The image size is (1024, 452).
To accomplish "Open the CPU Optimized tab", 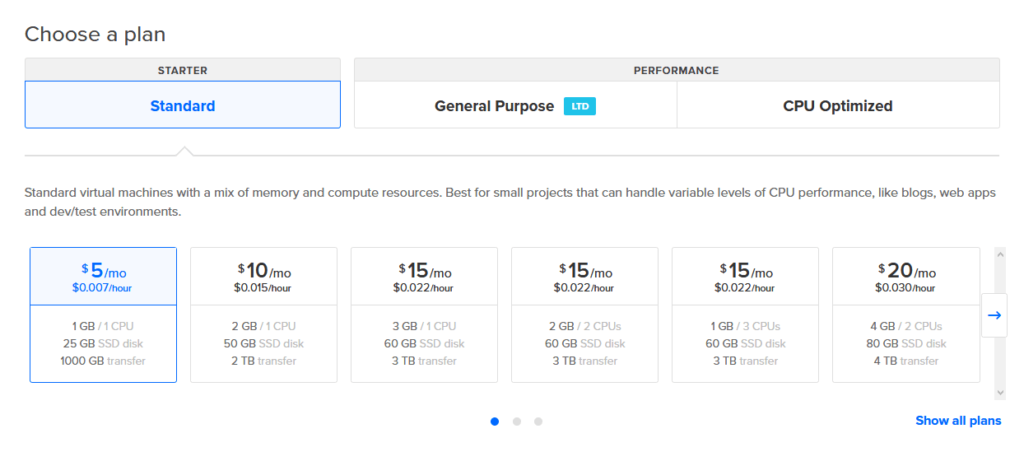I will (837, 106).
